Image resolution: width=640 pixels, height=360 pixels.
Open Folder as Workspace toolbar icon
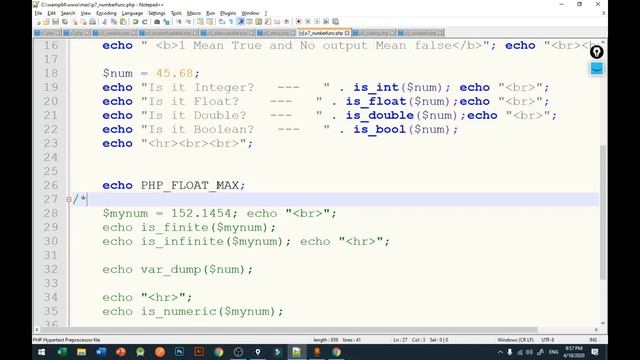(277, 21)
